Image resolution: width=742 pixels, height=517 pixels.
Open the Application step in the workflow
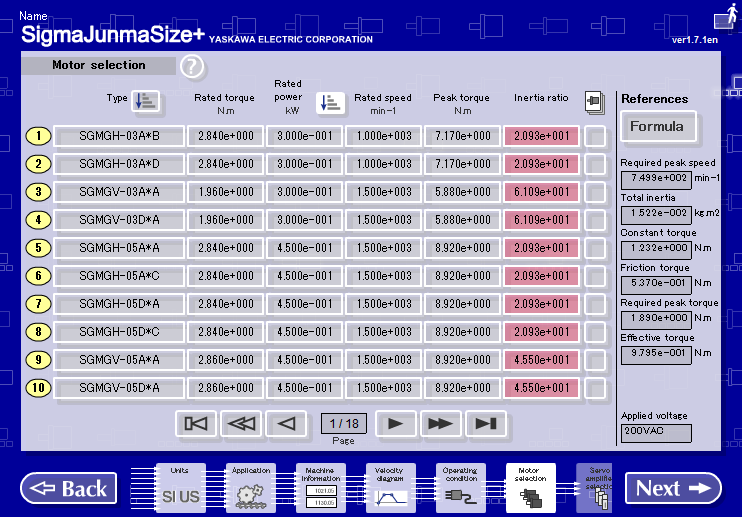point(251,488)
